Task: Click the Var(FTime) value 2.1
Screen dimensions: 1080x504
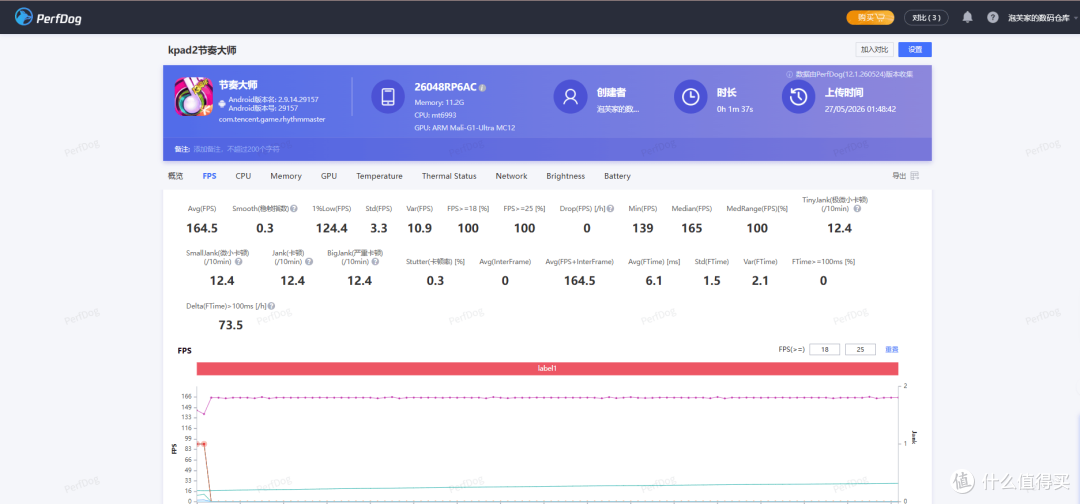Action: click(x=760, y=281)
